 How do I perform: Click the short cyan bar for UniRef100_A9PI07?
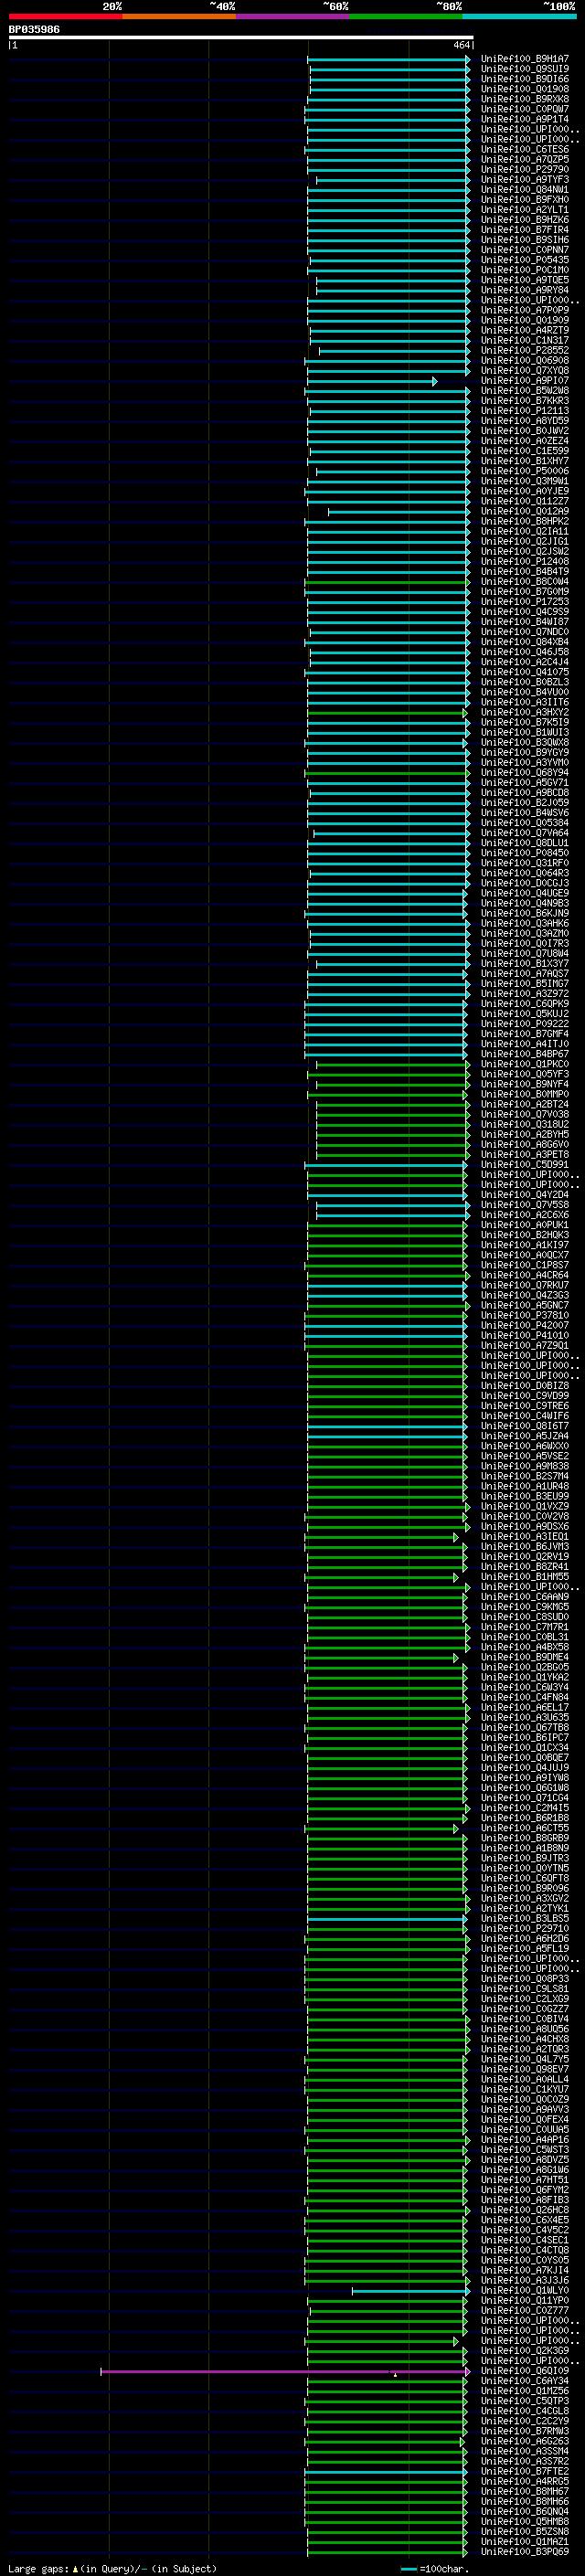coord(372,381)
